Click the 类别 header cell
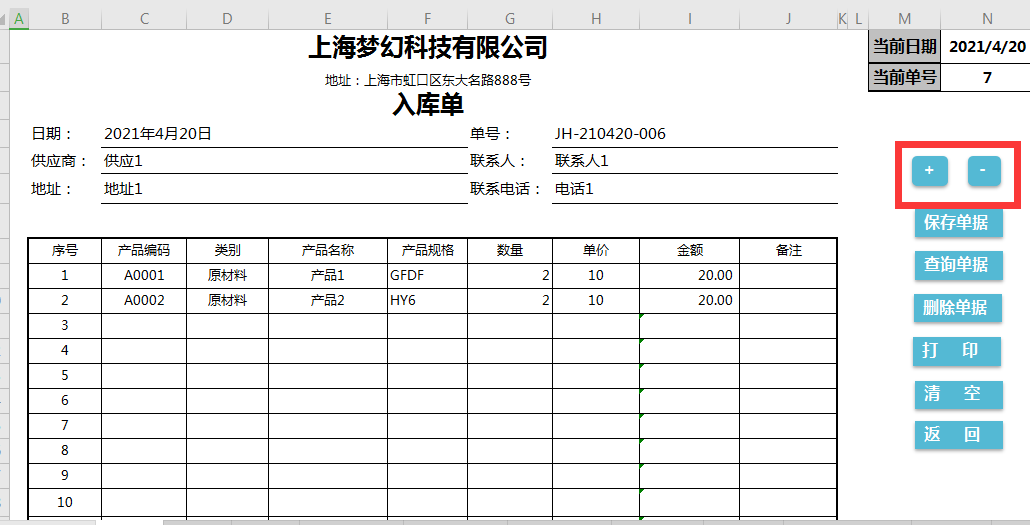The width and height of the screenshot is (1030, 525). click(x=227, y=250)
